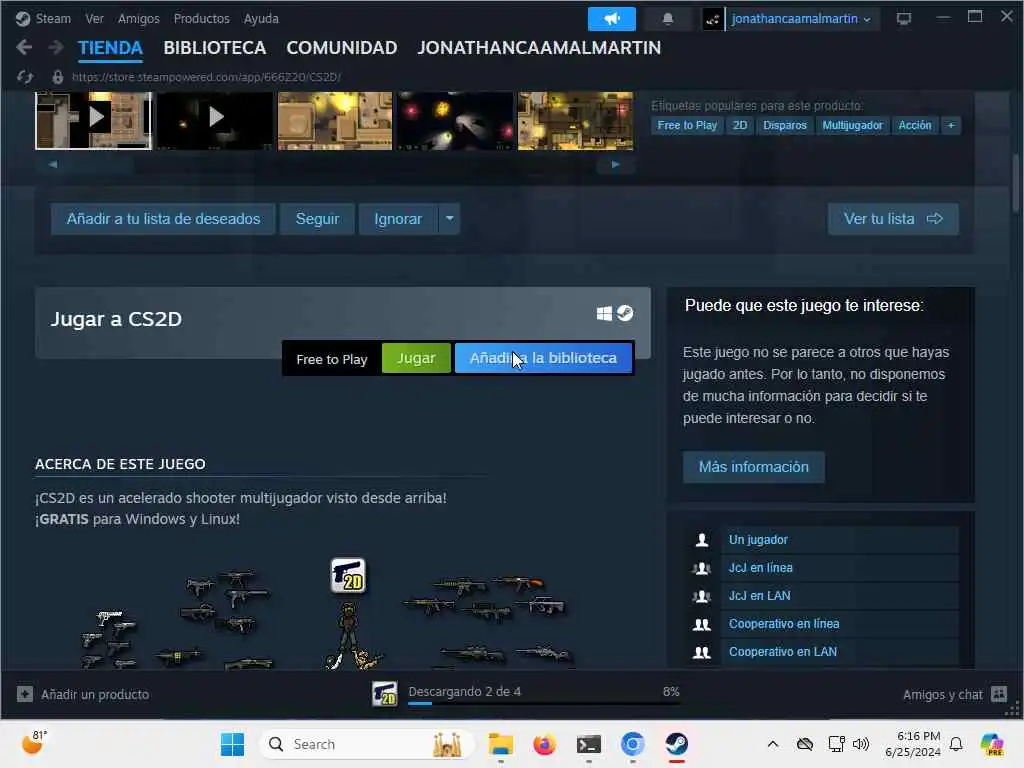The image size is (1024, 768).
Task: Open the Cooperativo en línea link
Action: point(784,624)
